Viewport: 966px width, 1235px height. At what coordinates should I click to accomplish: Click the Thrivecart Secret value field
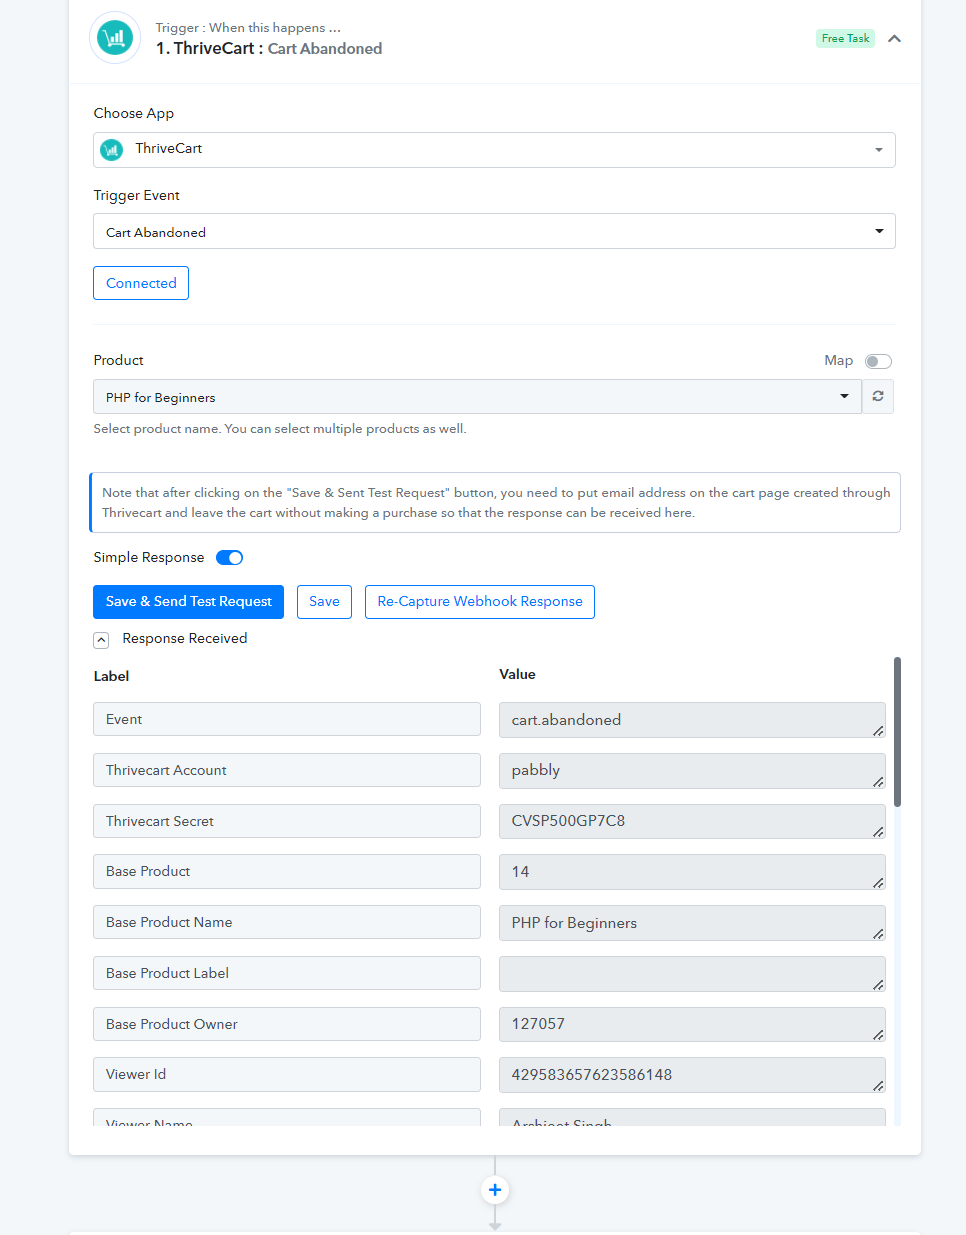[x=692, y=821]
